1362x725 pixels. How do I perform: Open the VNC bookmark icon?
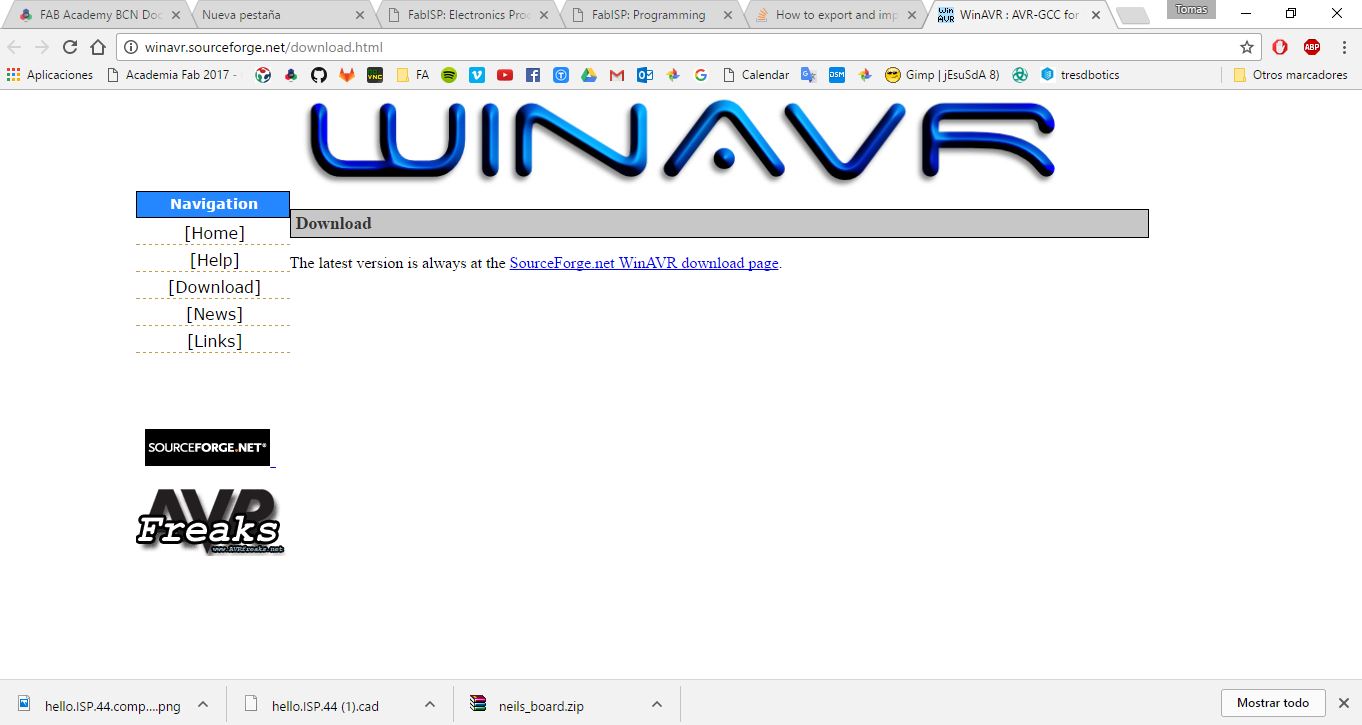click(375, 75)
